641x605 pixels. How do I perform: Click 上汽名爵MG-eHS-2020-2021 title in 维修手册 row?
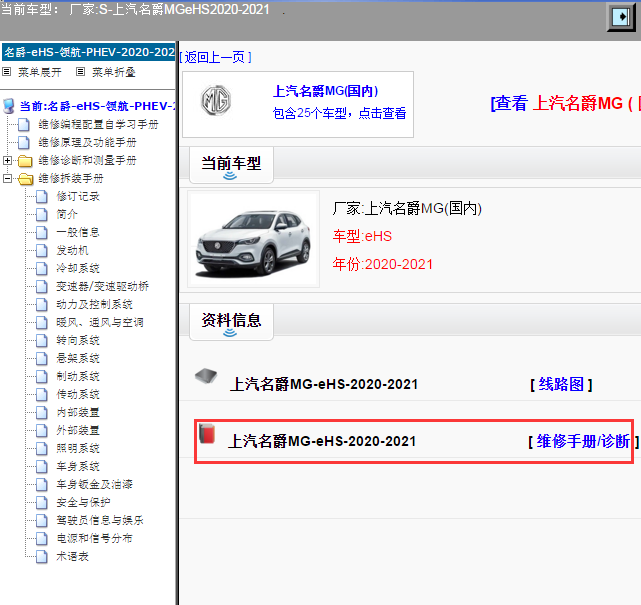click(x=322, y=441)
